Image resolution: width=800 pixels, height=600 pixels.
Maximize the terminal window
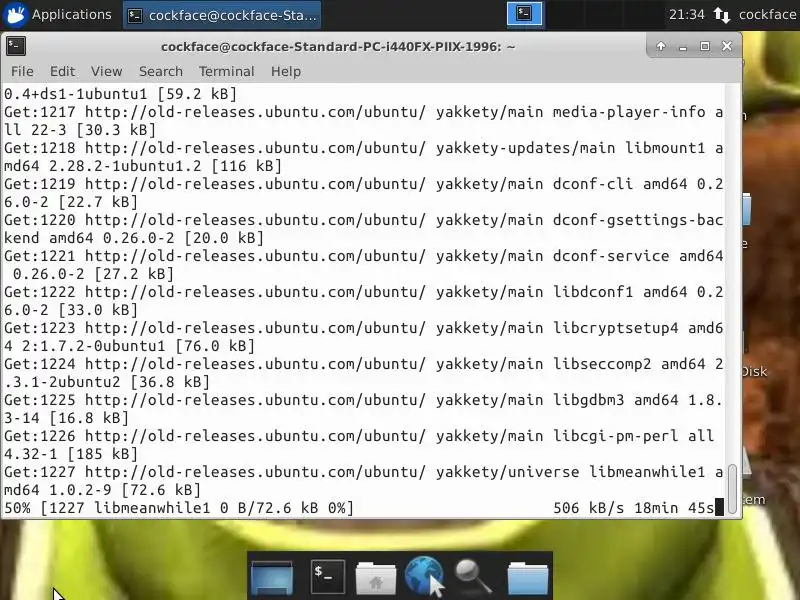[x=705, y=46]
